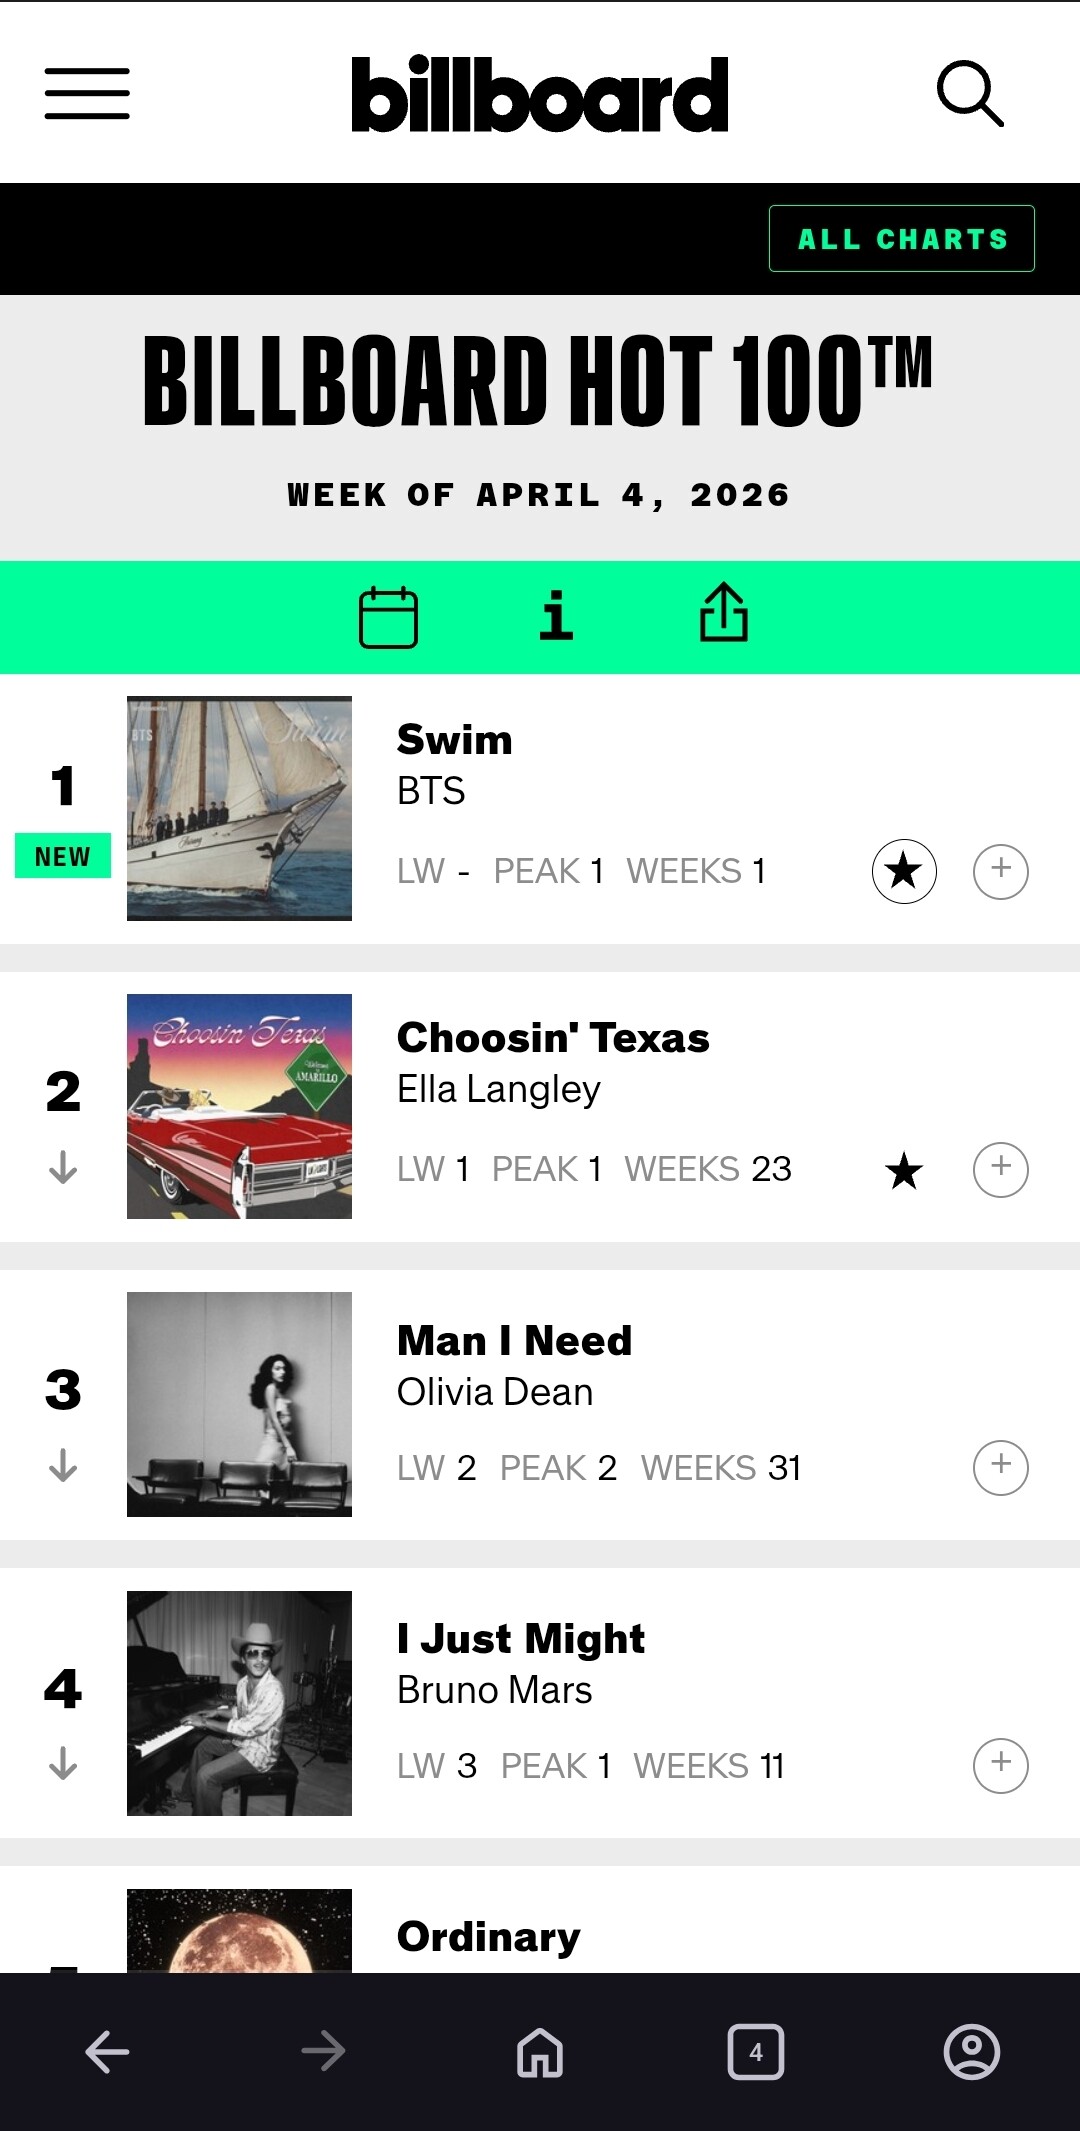
Task: Open the All Charts menu
Action: click(x=902, y=239)
